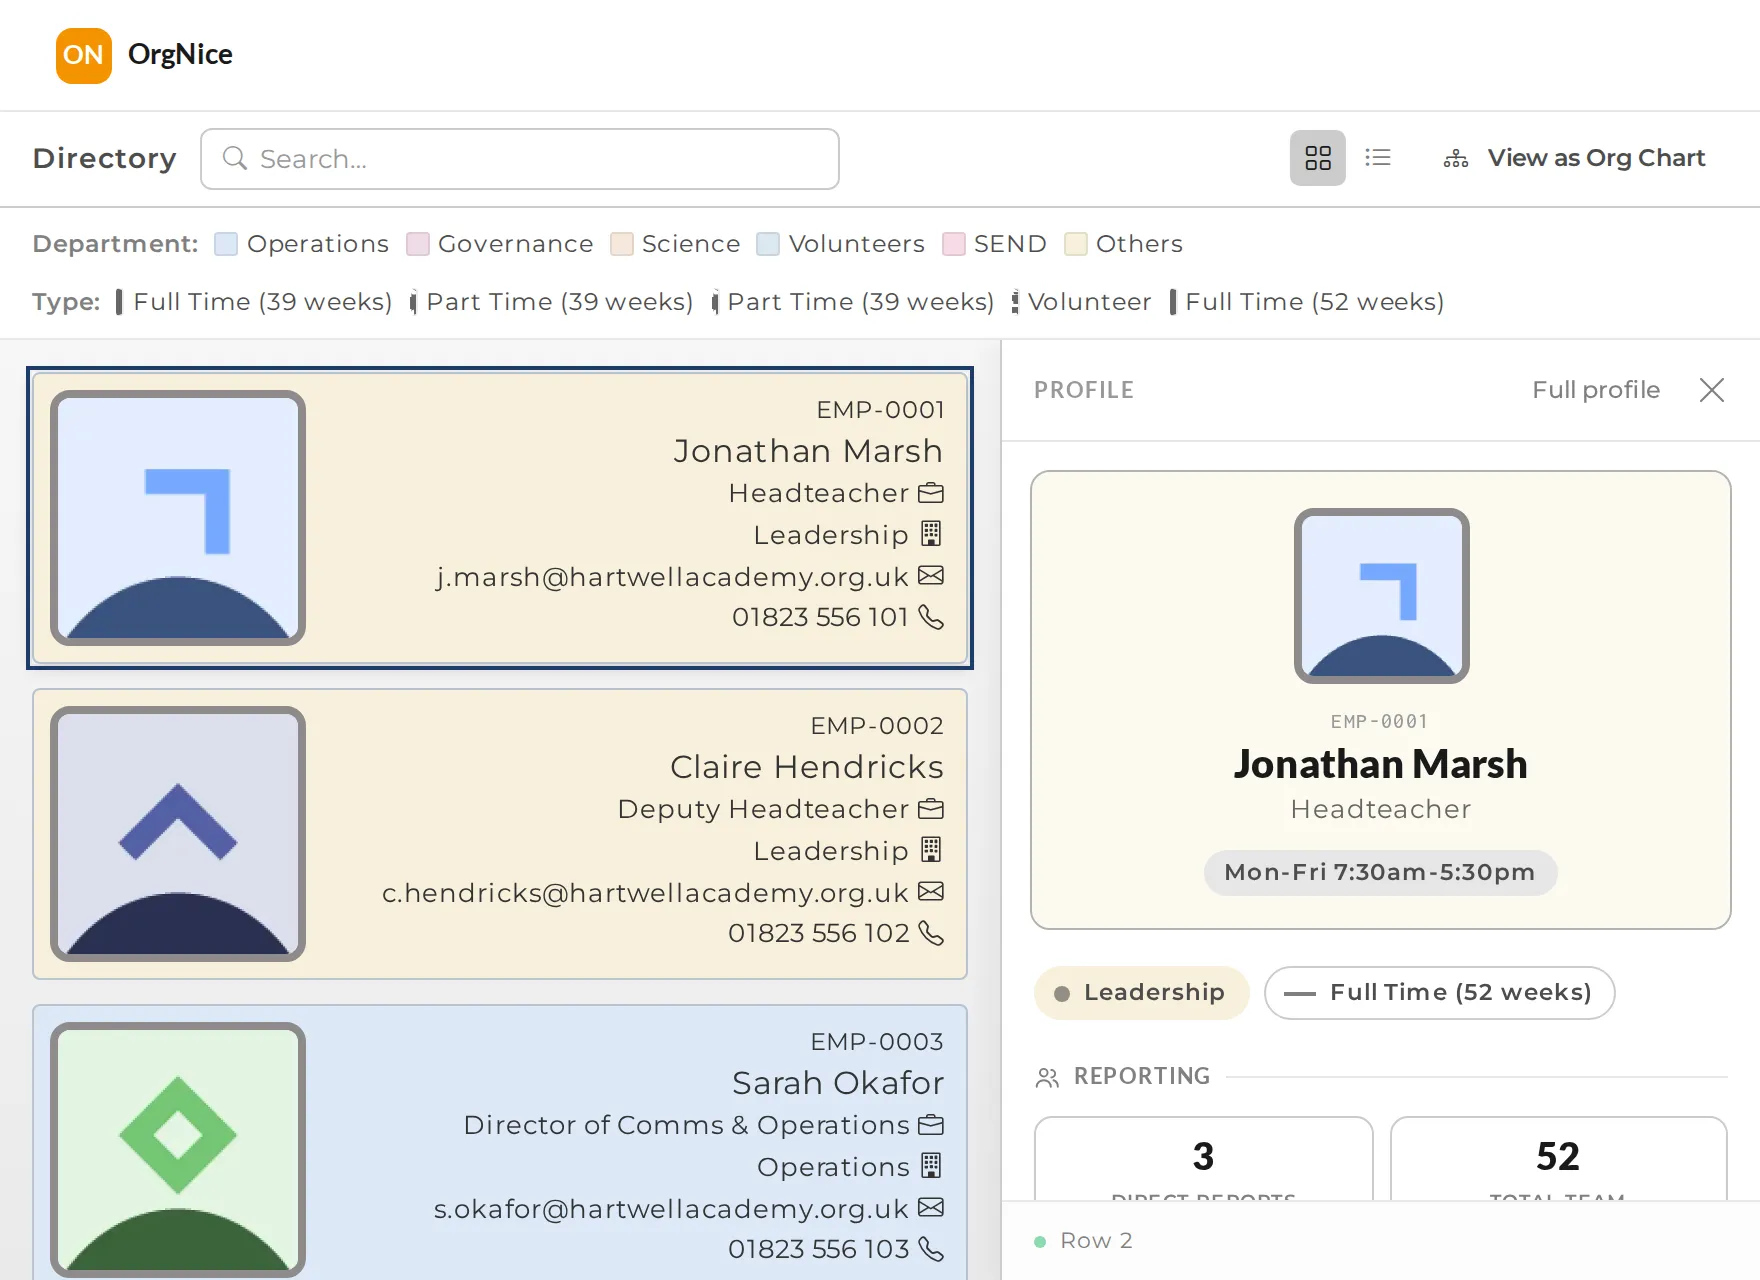Click the Mon-Fri 7:30am-5:30pm schedule chip
This screenshot has height=1280, width=1760.
[x=1380, y=873]
